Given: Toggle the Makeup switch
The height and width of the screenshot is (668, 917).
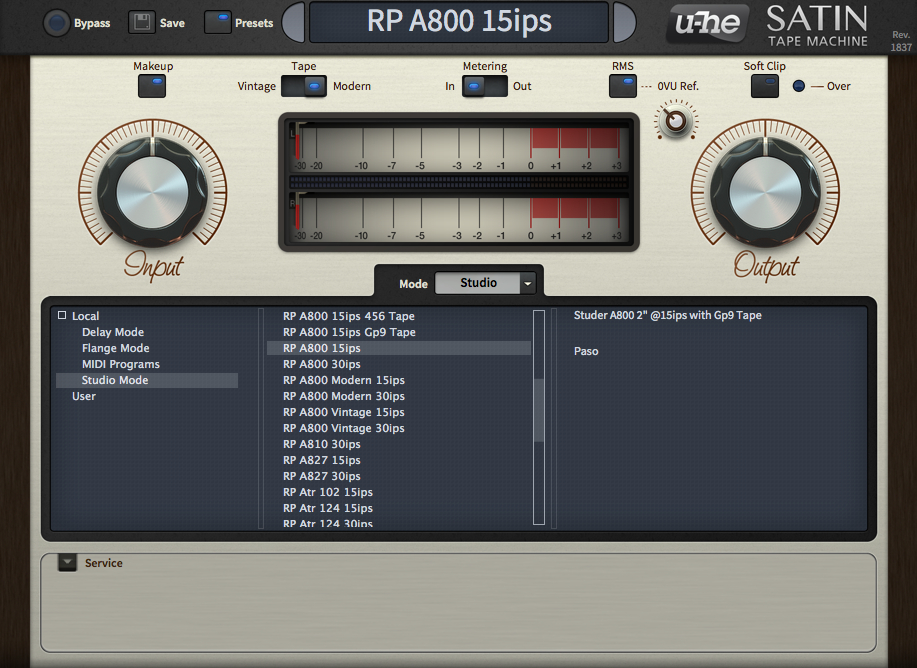Looking at the screenshot, I should 152,86.
